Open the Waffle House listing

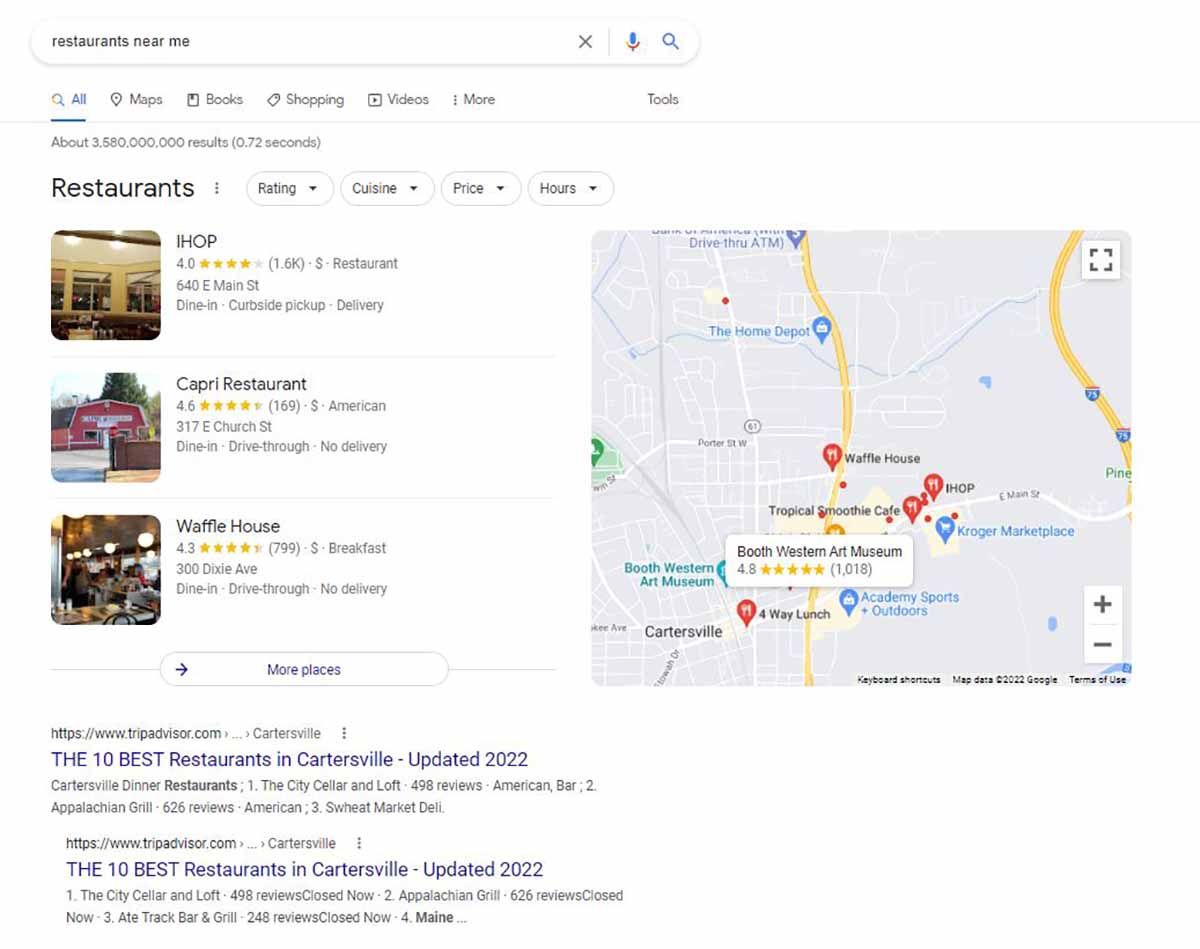click(x=228, y=526)
